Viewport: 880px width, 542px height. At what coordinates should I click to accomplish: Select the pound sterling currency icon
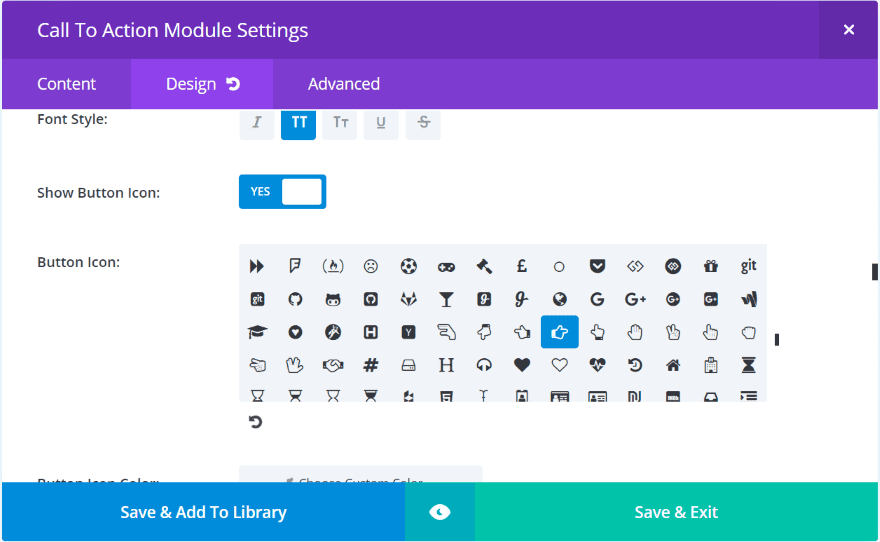(x=521, y=266)
